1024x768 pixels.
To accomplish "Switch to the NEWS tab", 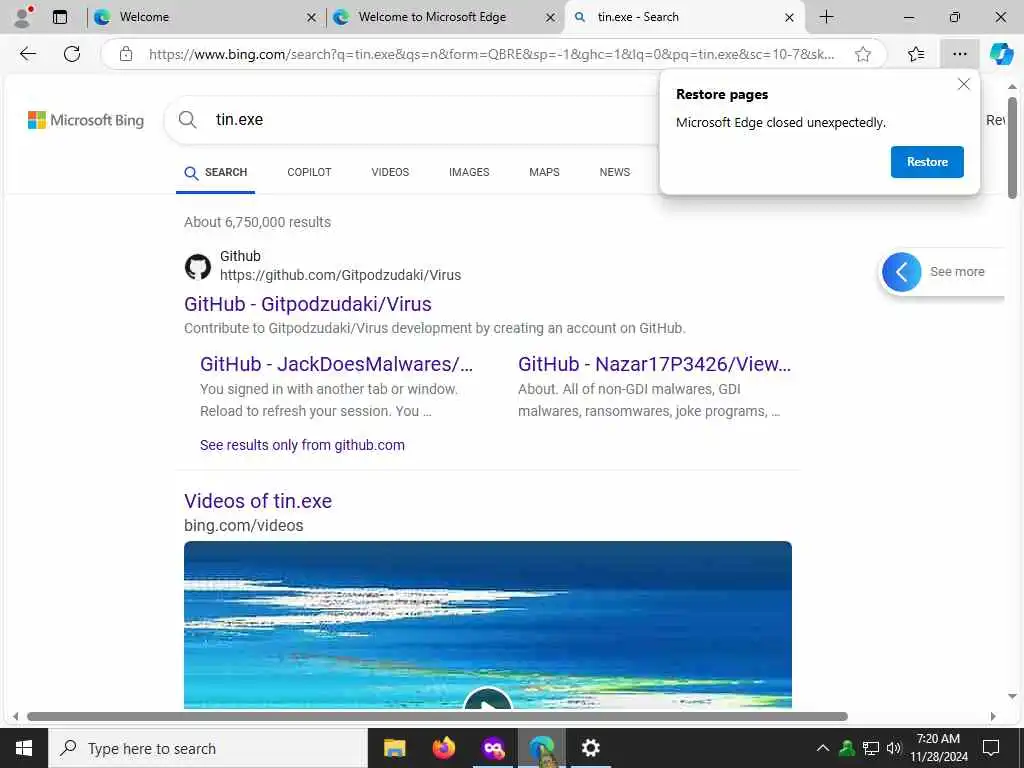I will [x=615, y=172].
